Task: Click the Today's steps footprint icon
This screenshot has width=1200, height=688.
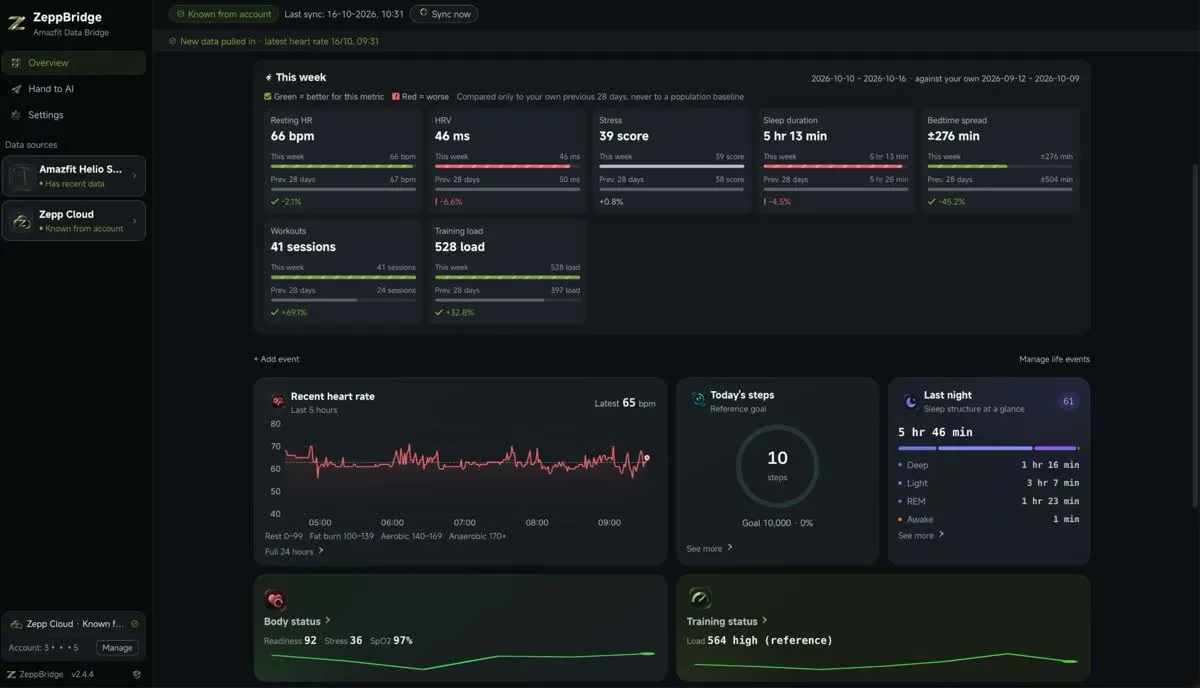Action: 698,400
